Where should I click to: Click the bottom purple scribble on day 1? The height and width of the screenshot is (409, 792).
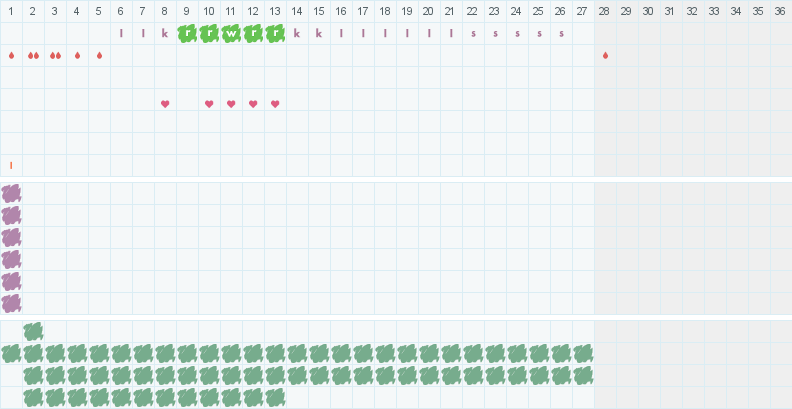point(11,303)
